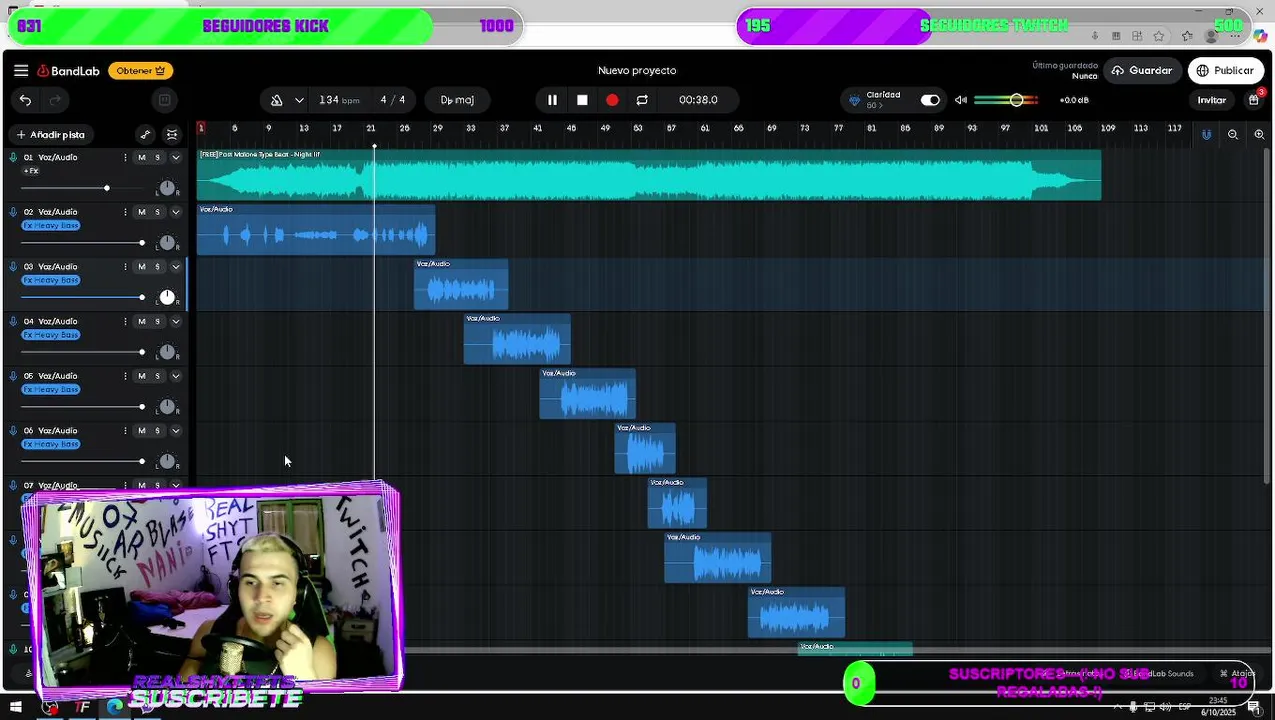Open options menu for track 04
This screenshot has height=720, width=1275.
coord(125,321)
